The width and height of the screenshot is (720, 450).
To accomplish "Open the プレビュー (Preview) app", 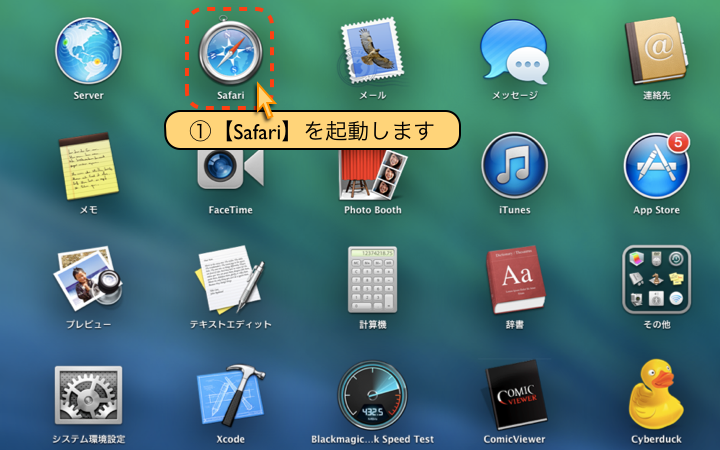I will [x=88, y=279].
